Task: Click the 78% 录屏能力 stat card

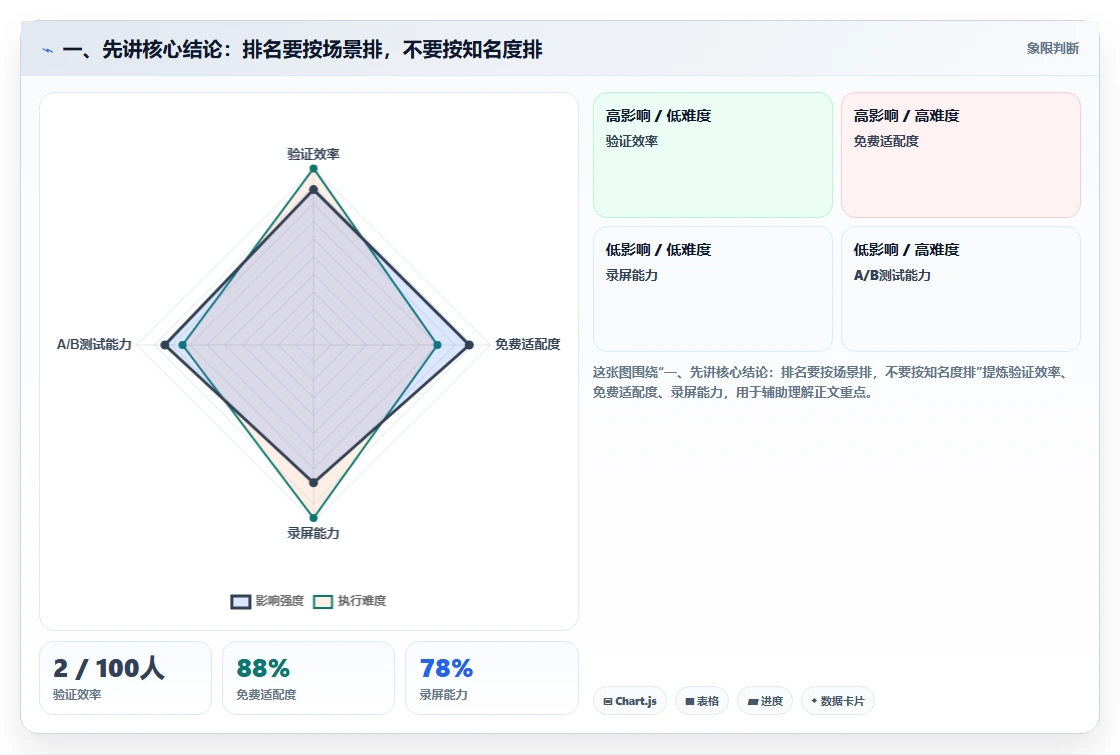Action: 492,678
